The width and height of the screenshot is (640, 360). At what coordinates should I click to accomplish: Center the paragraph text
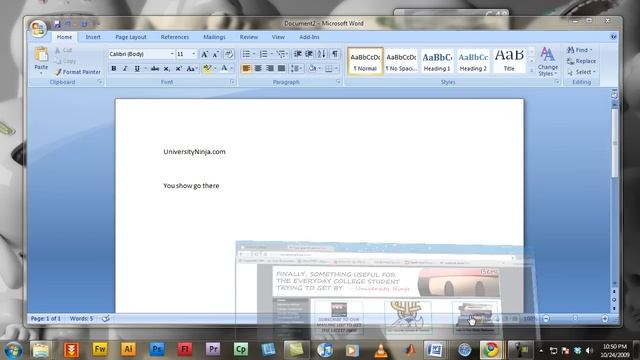[258, 68]
